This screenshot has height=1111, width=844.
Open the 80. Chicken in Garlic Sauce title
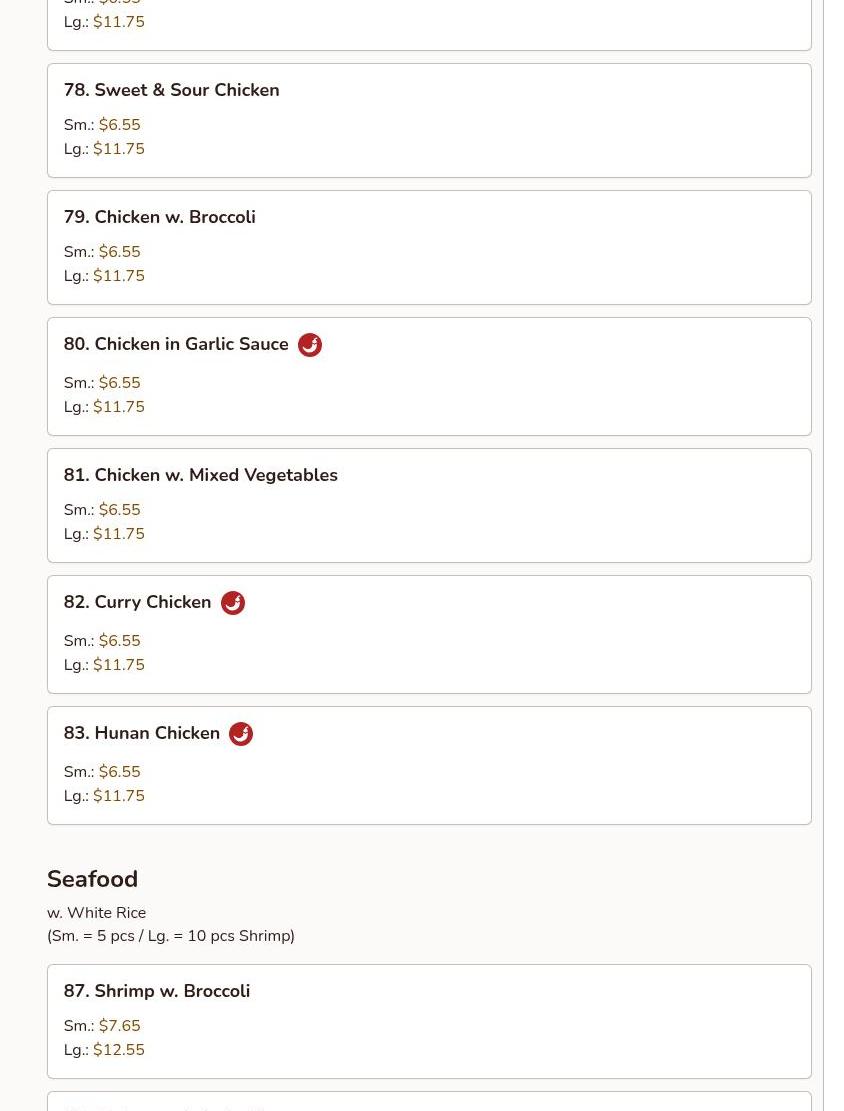(x=176, y=344)
